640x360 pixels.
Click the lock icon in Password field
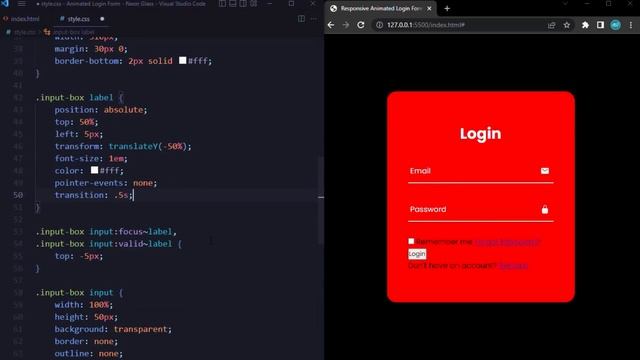pyautogui.click(x=544, y=209)
